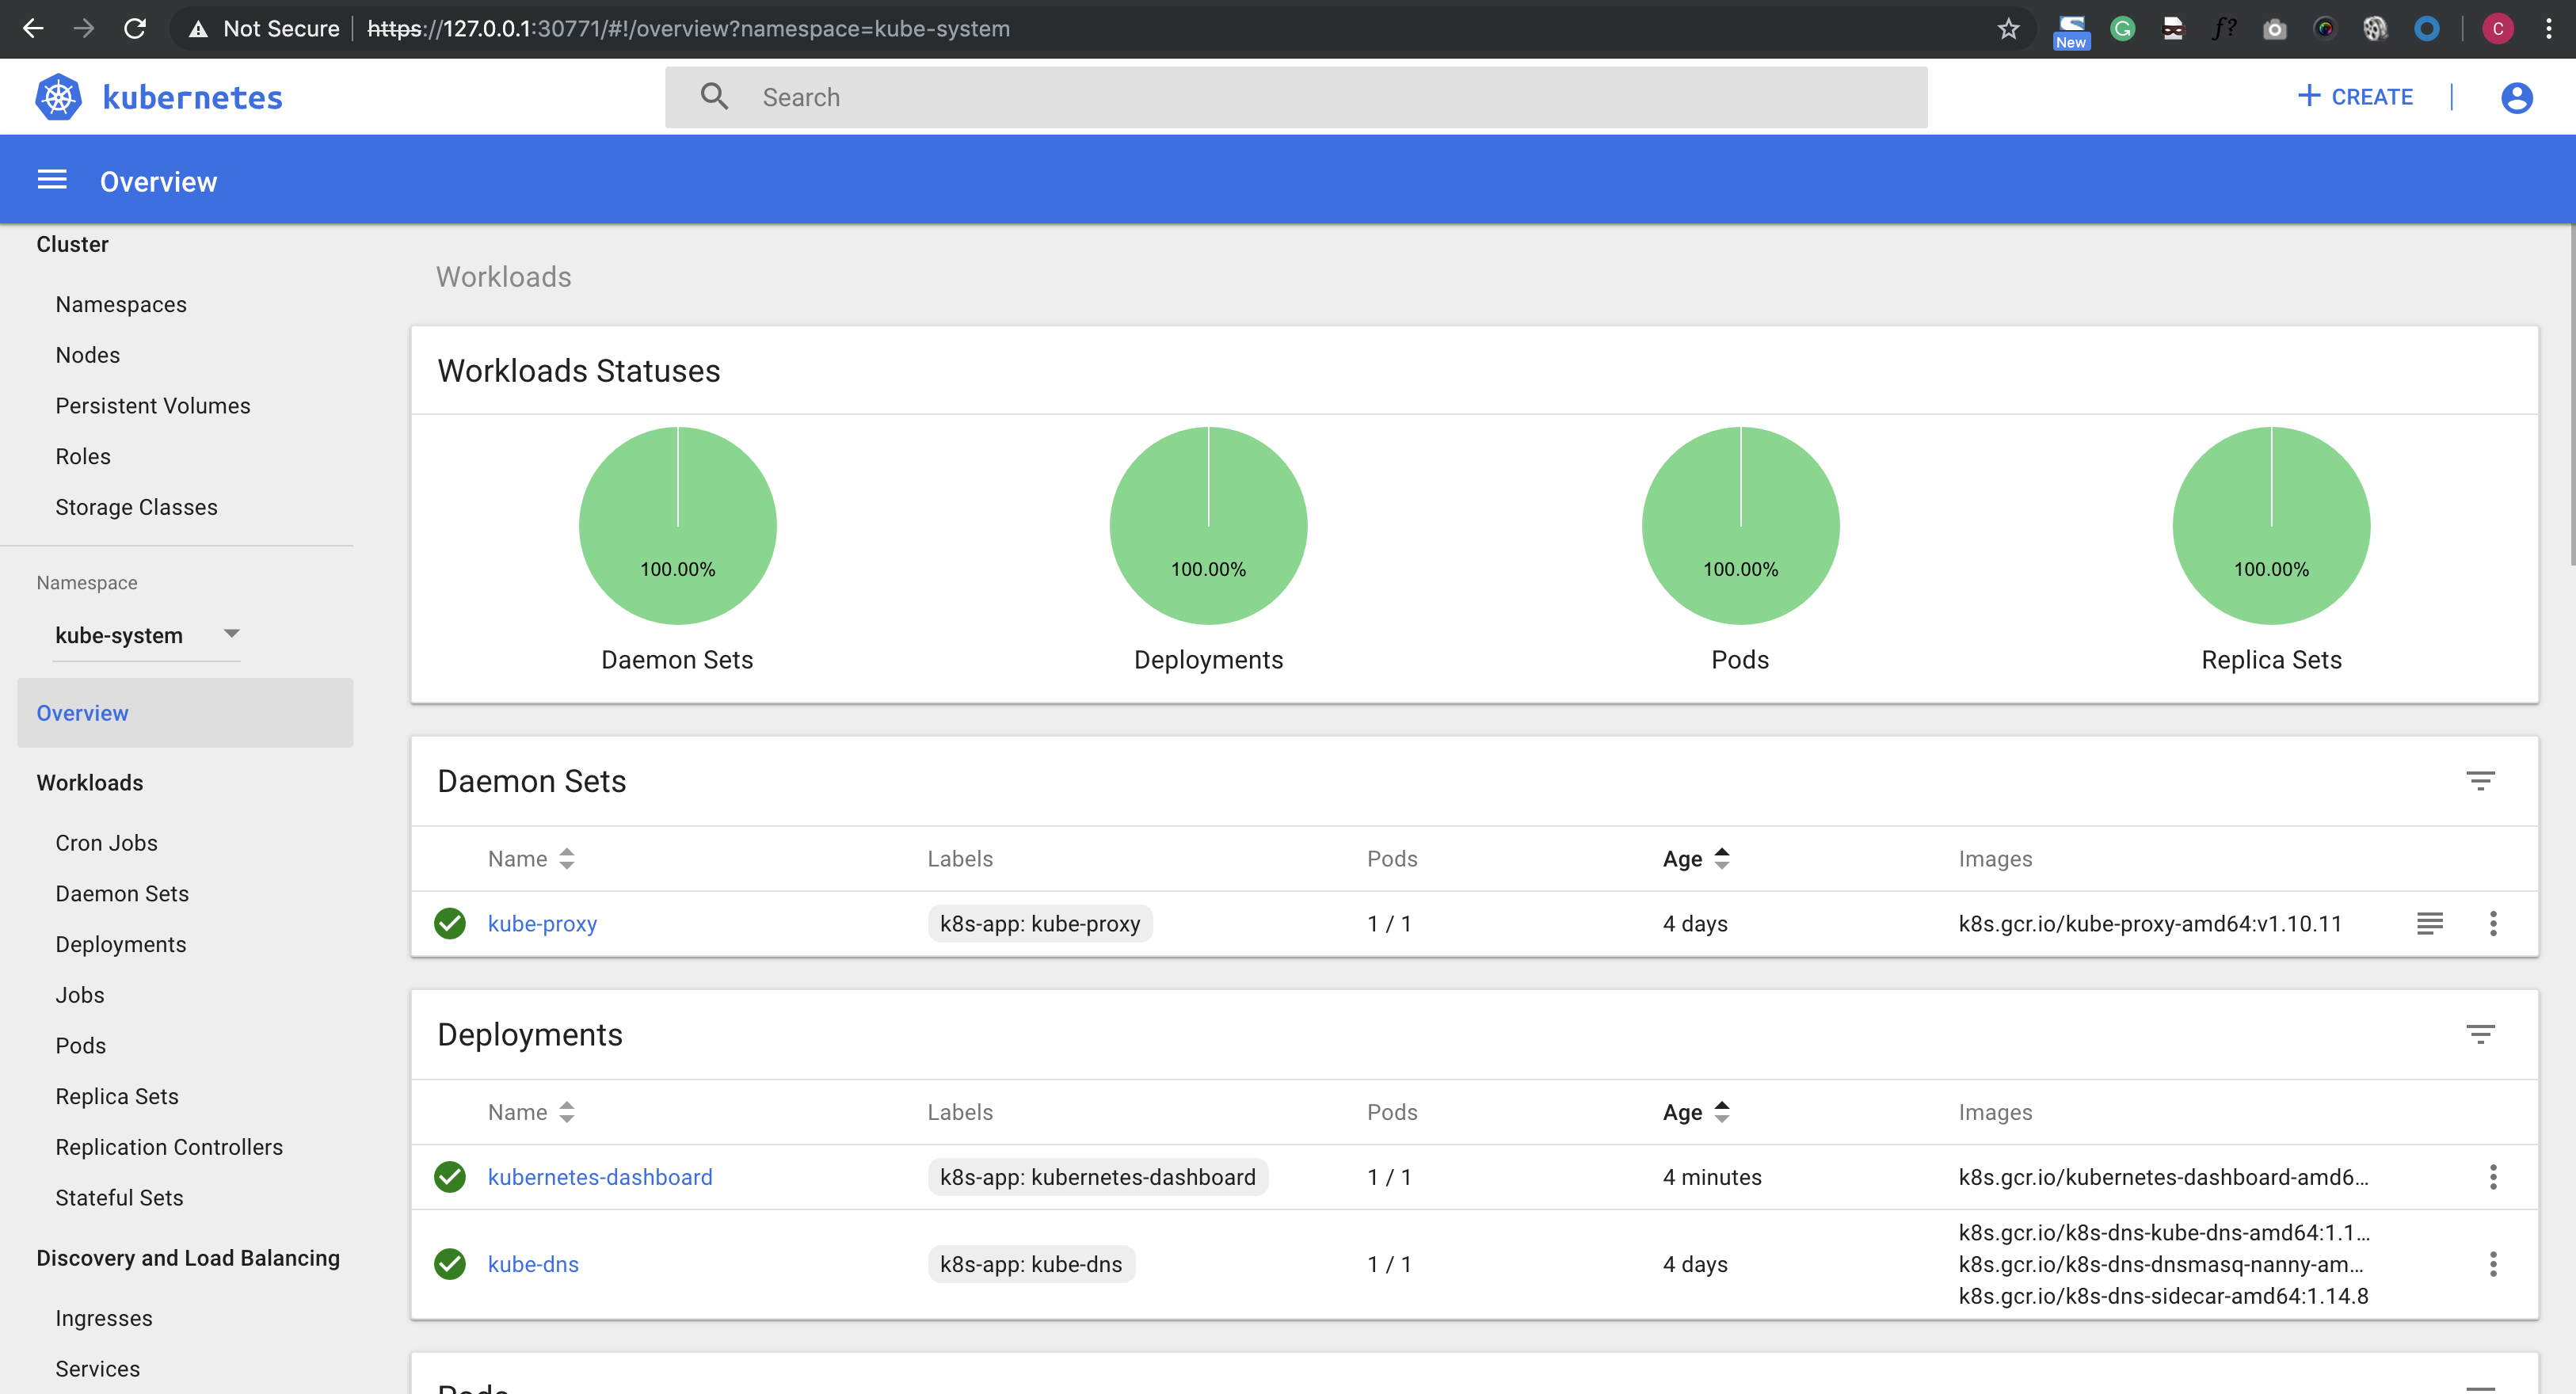Open actions menu for kubernetes-dashboard

pos(2493,1177)
